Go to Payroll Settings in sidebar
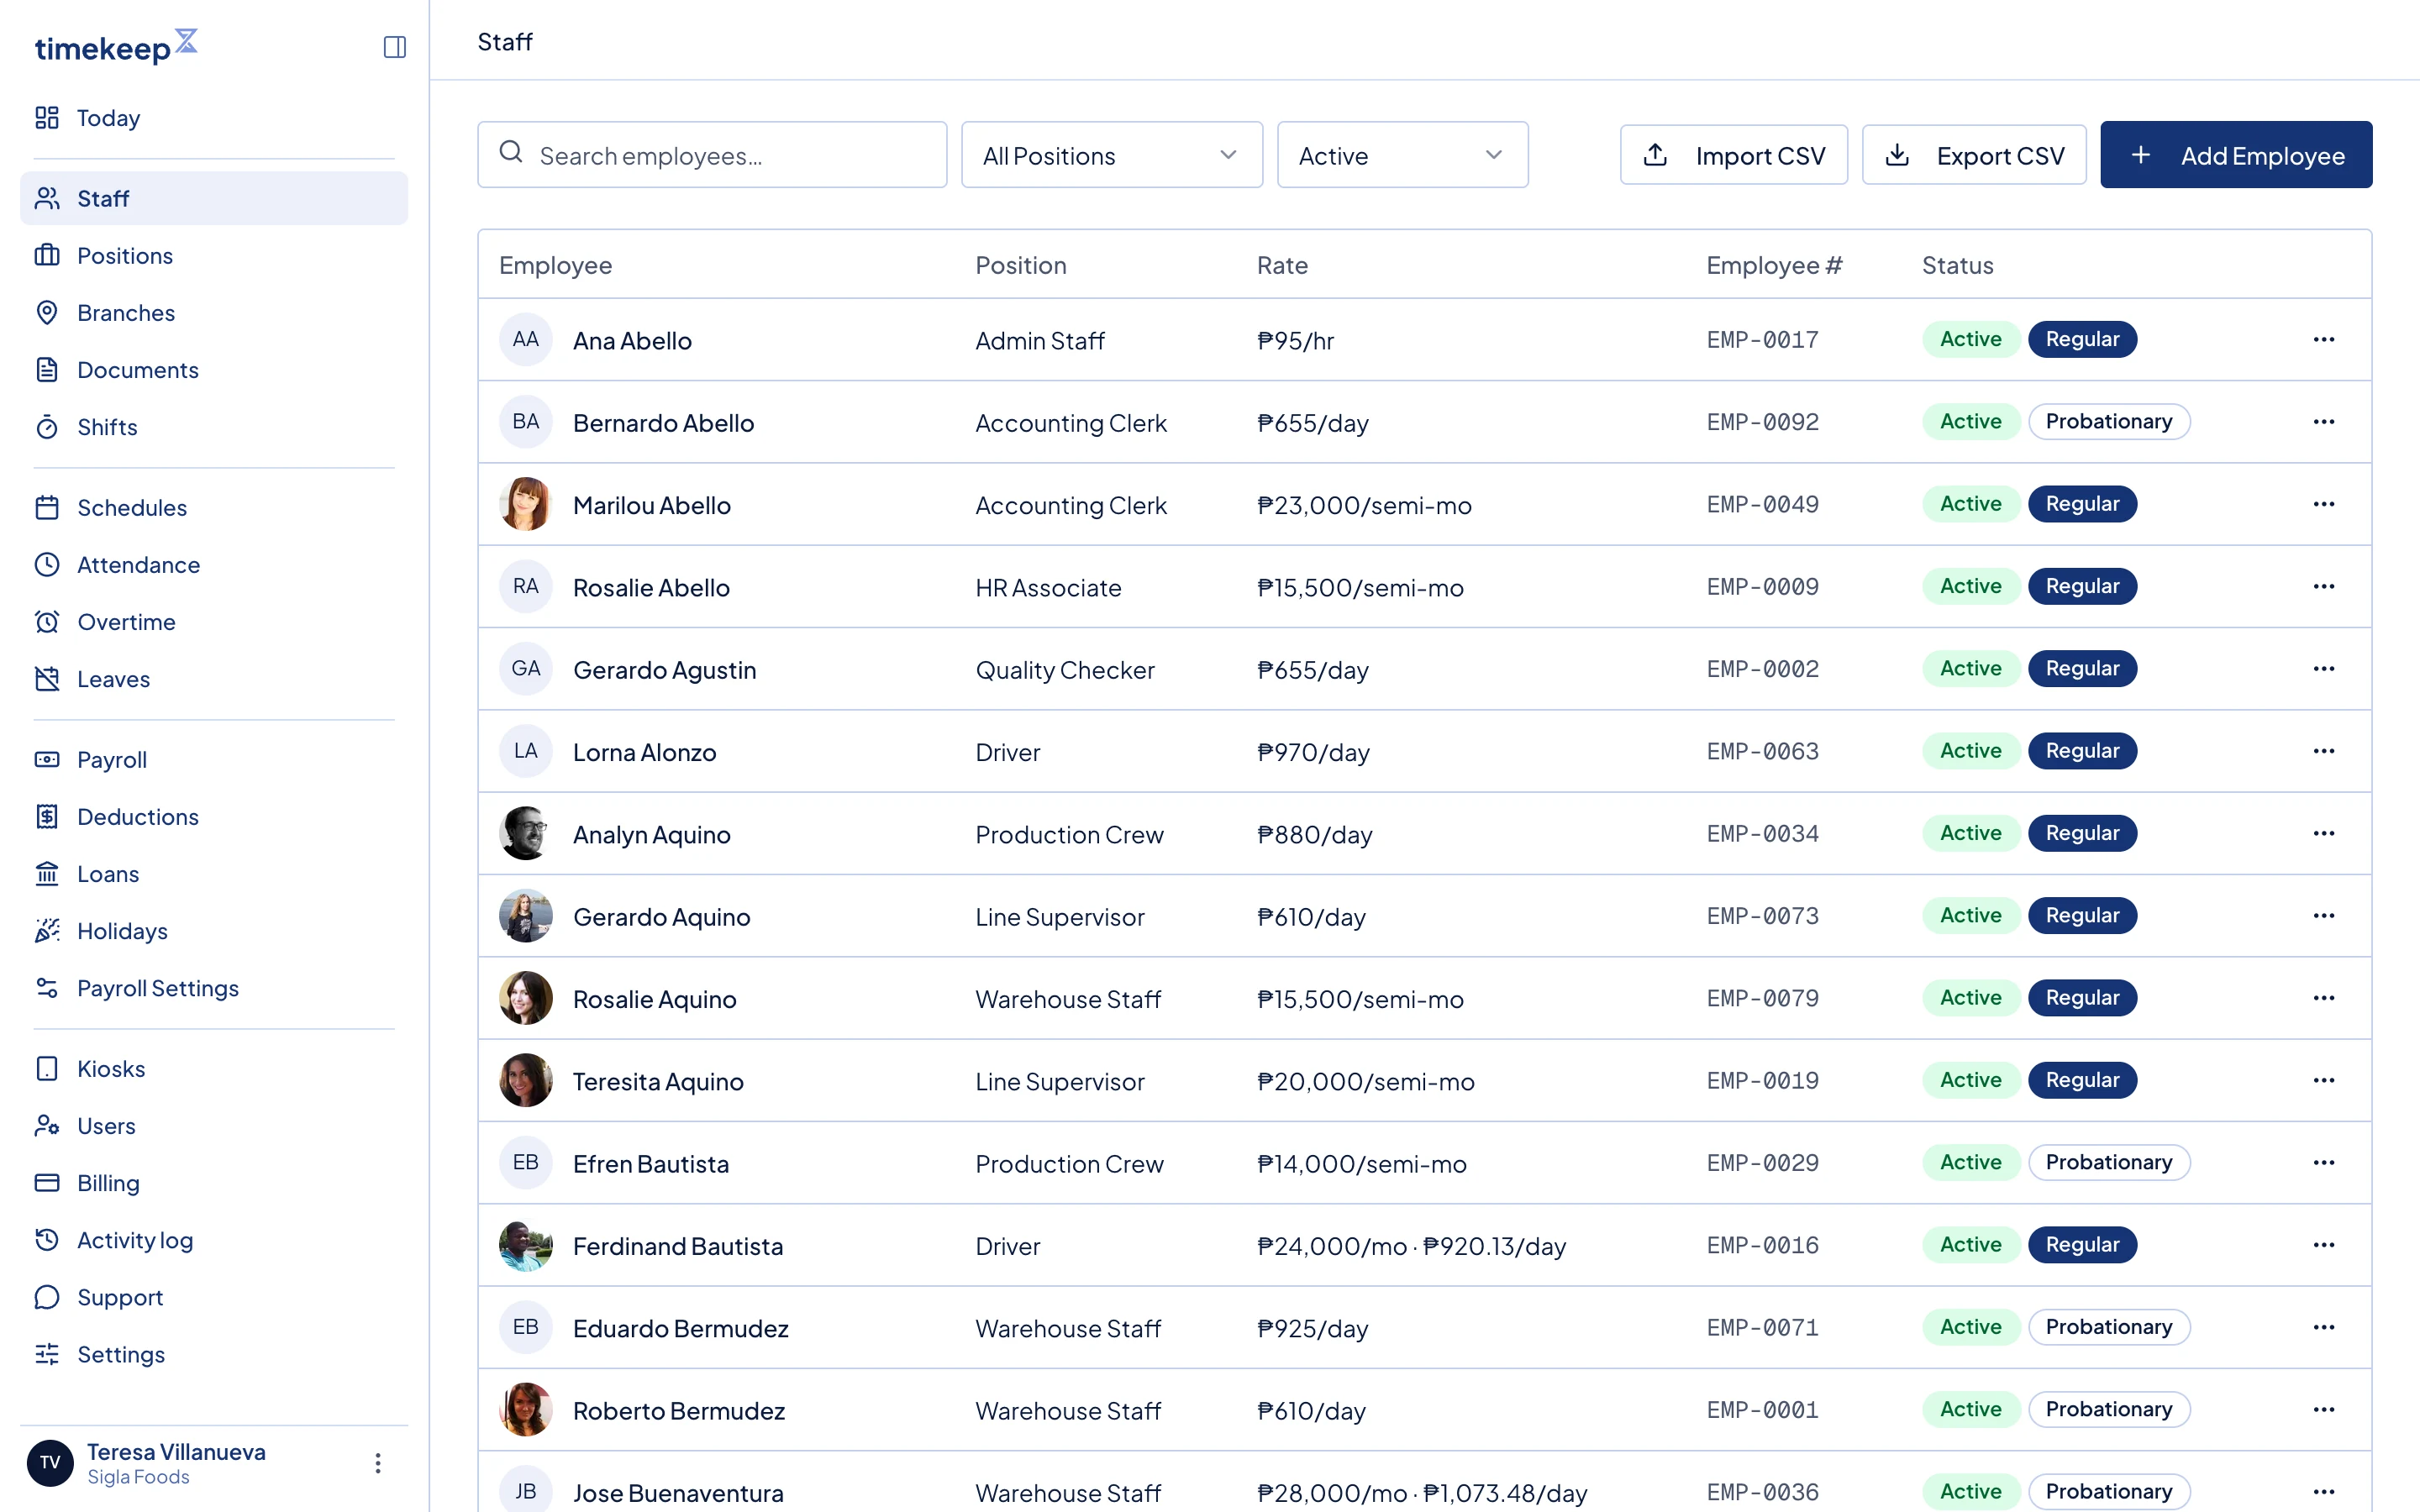Screen dimensions: 2420x1512 [214, 988]
